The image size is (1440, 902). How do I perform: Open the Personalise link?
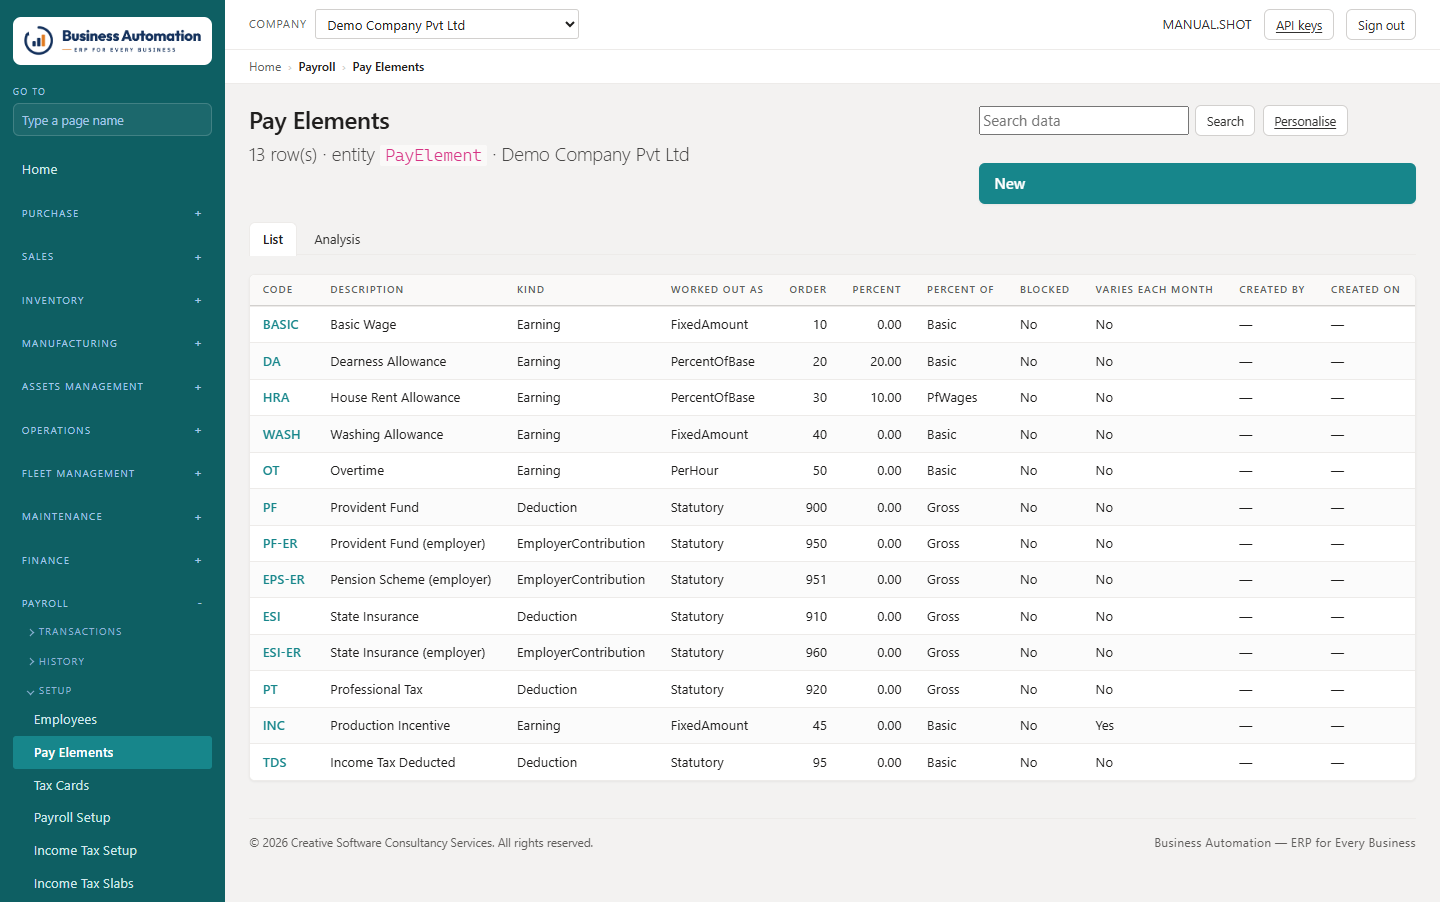pos(1305,121)
